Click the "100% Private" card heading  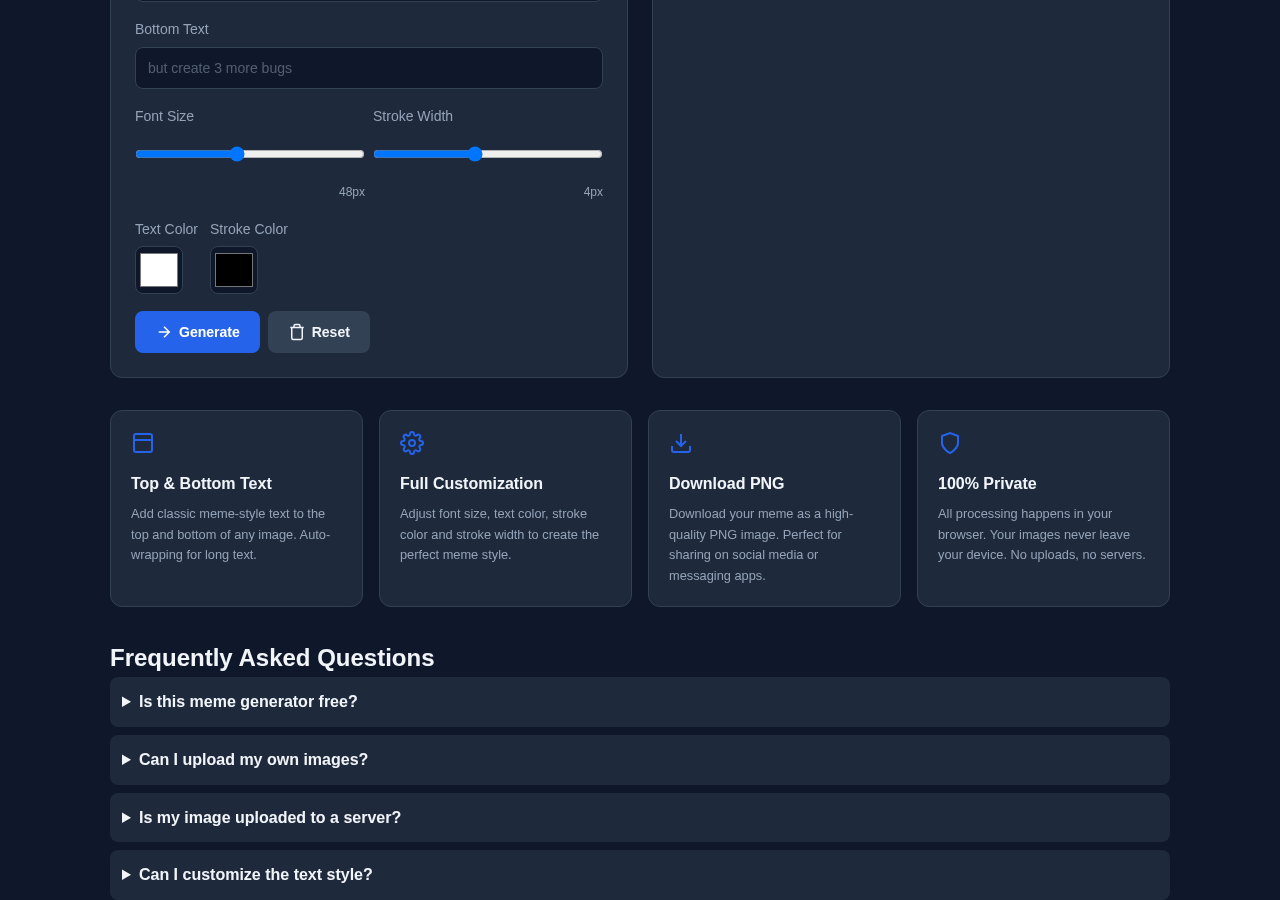click(x=987, y=484)
